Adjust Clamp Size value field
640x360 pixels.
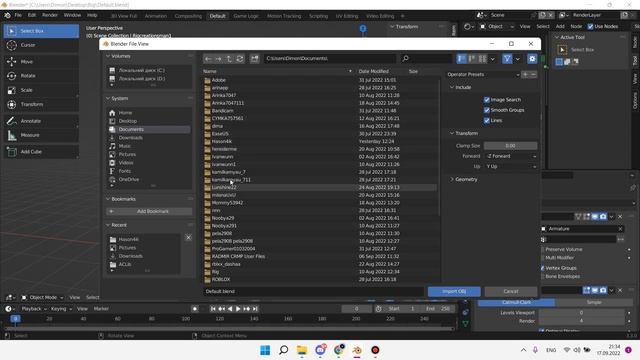tap(510, 146)
